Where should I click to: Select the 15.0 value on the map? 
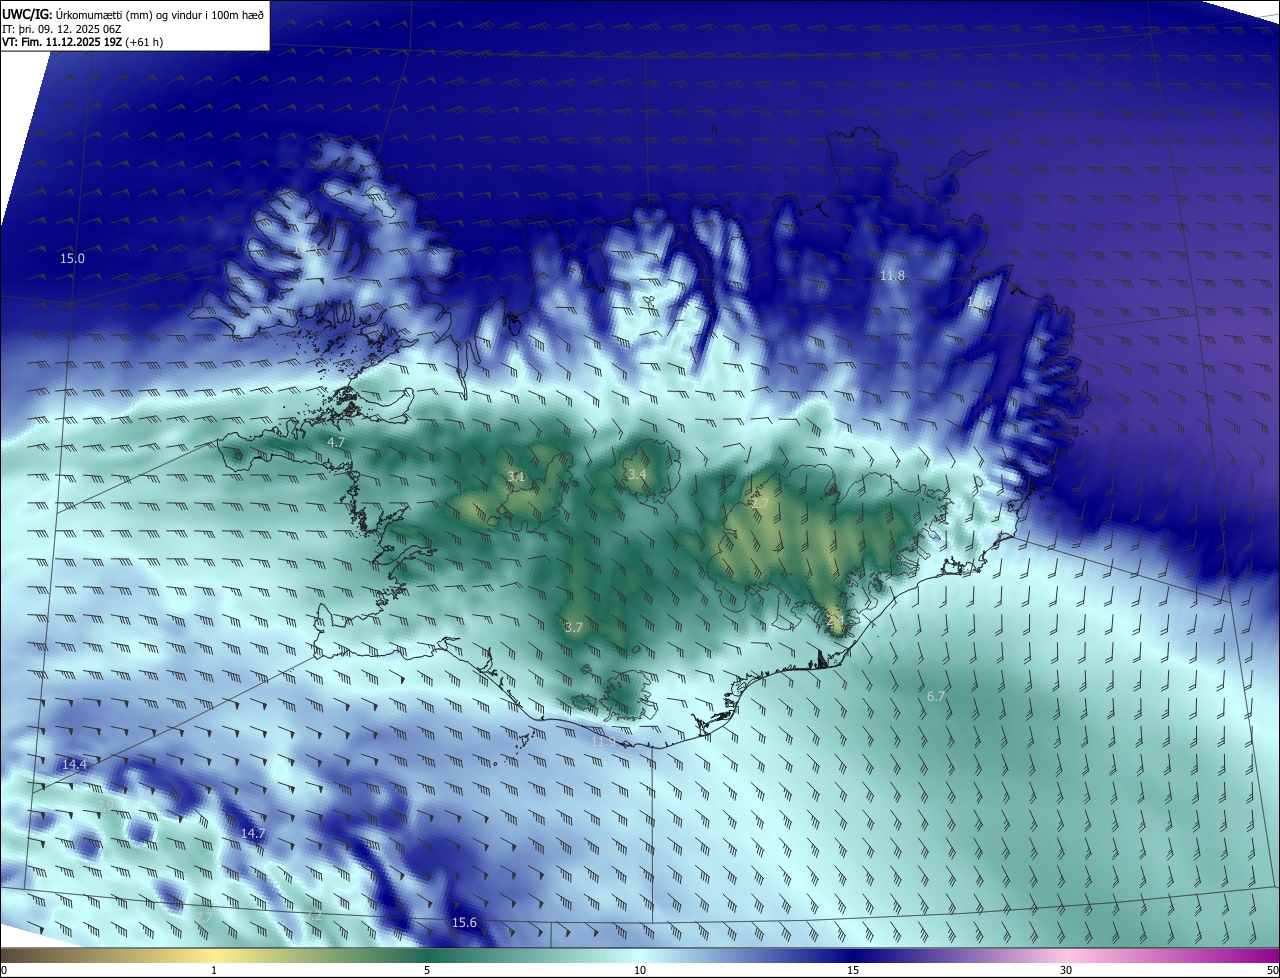point(72,258)
